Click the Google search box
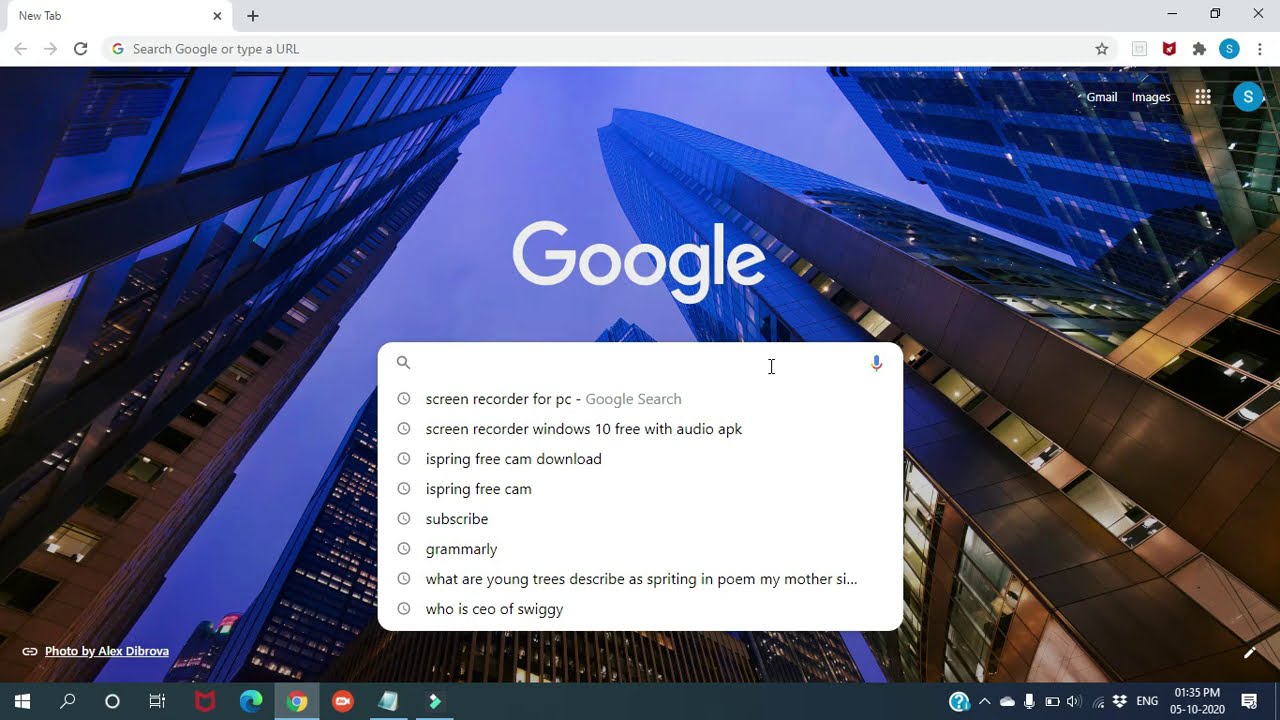 tap(640, 363)
